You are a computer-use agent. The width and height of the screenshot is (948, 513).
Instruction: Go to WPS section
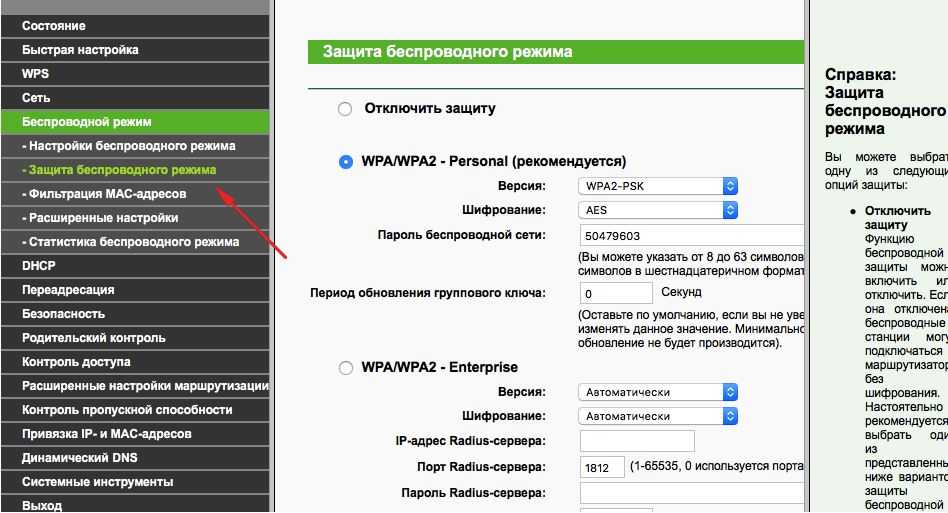coord(36,74)
